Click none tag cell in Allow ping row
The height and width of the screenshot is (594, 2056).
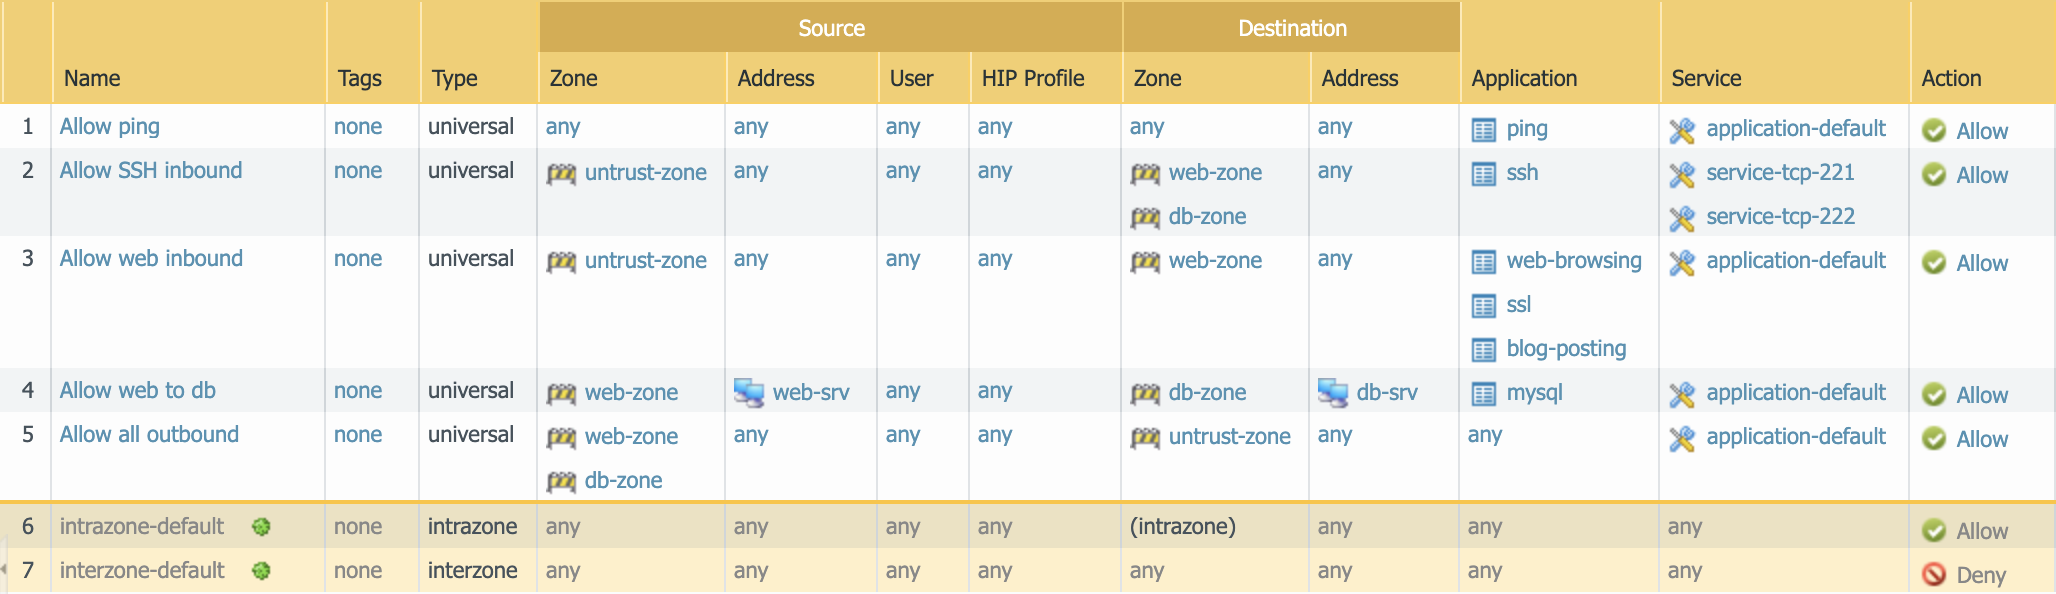pos(358,127)
